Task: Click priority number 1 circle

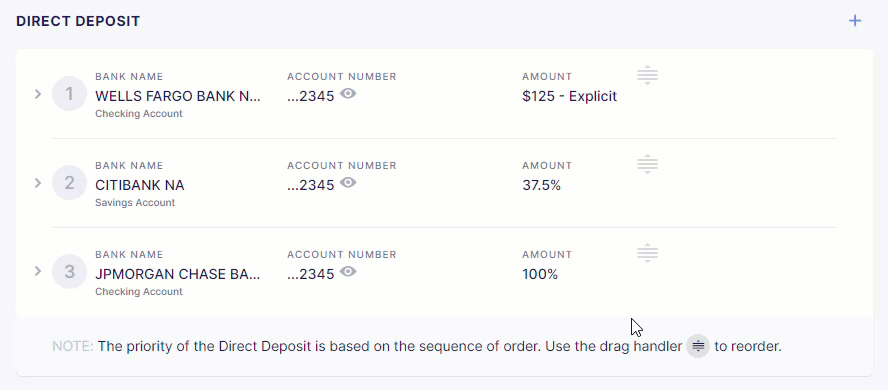Action: coord(69,93)
